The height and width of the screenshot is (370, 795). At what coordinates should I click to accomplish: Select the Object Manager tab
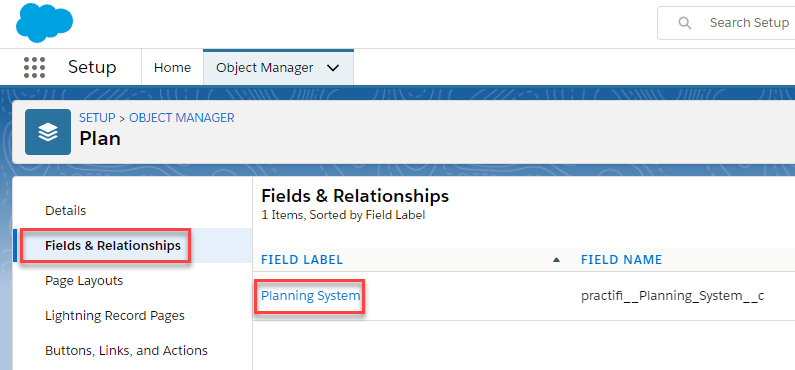(265, 67)
